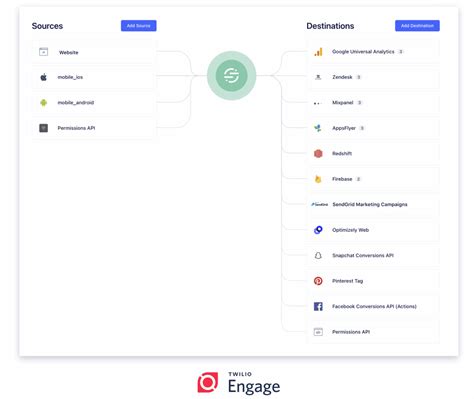Click the Destinations heading
Viewport: 474px width, 399px height.
(x=330, y=26)
